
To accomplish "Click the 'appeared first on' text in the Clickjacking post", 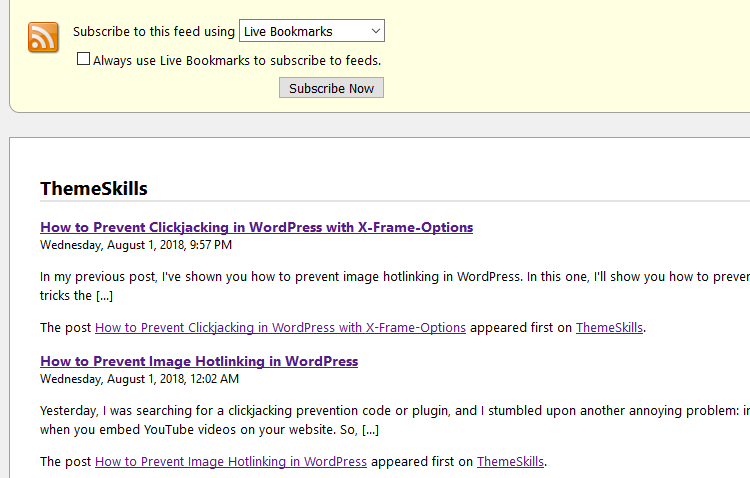I will [521, 328].
